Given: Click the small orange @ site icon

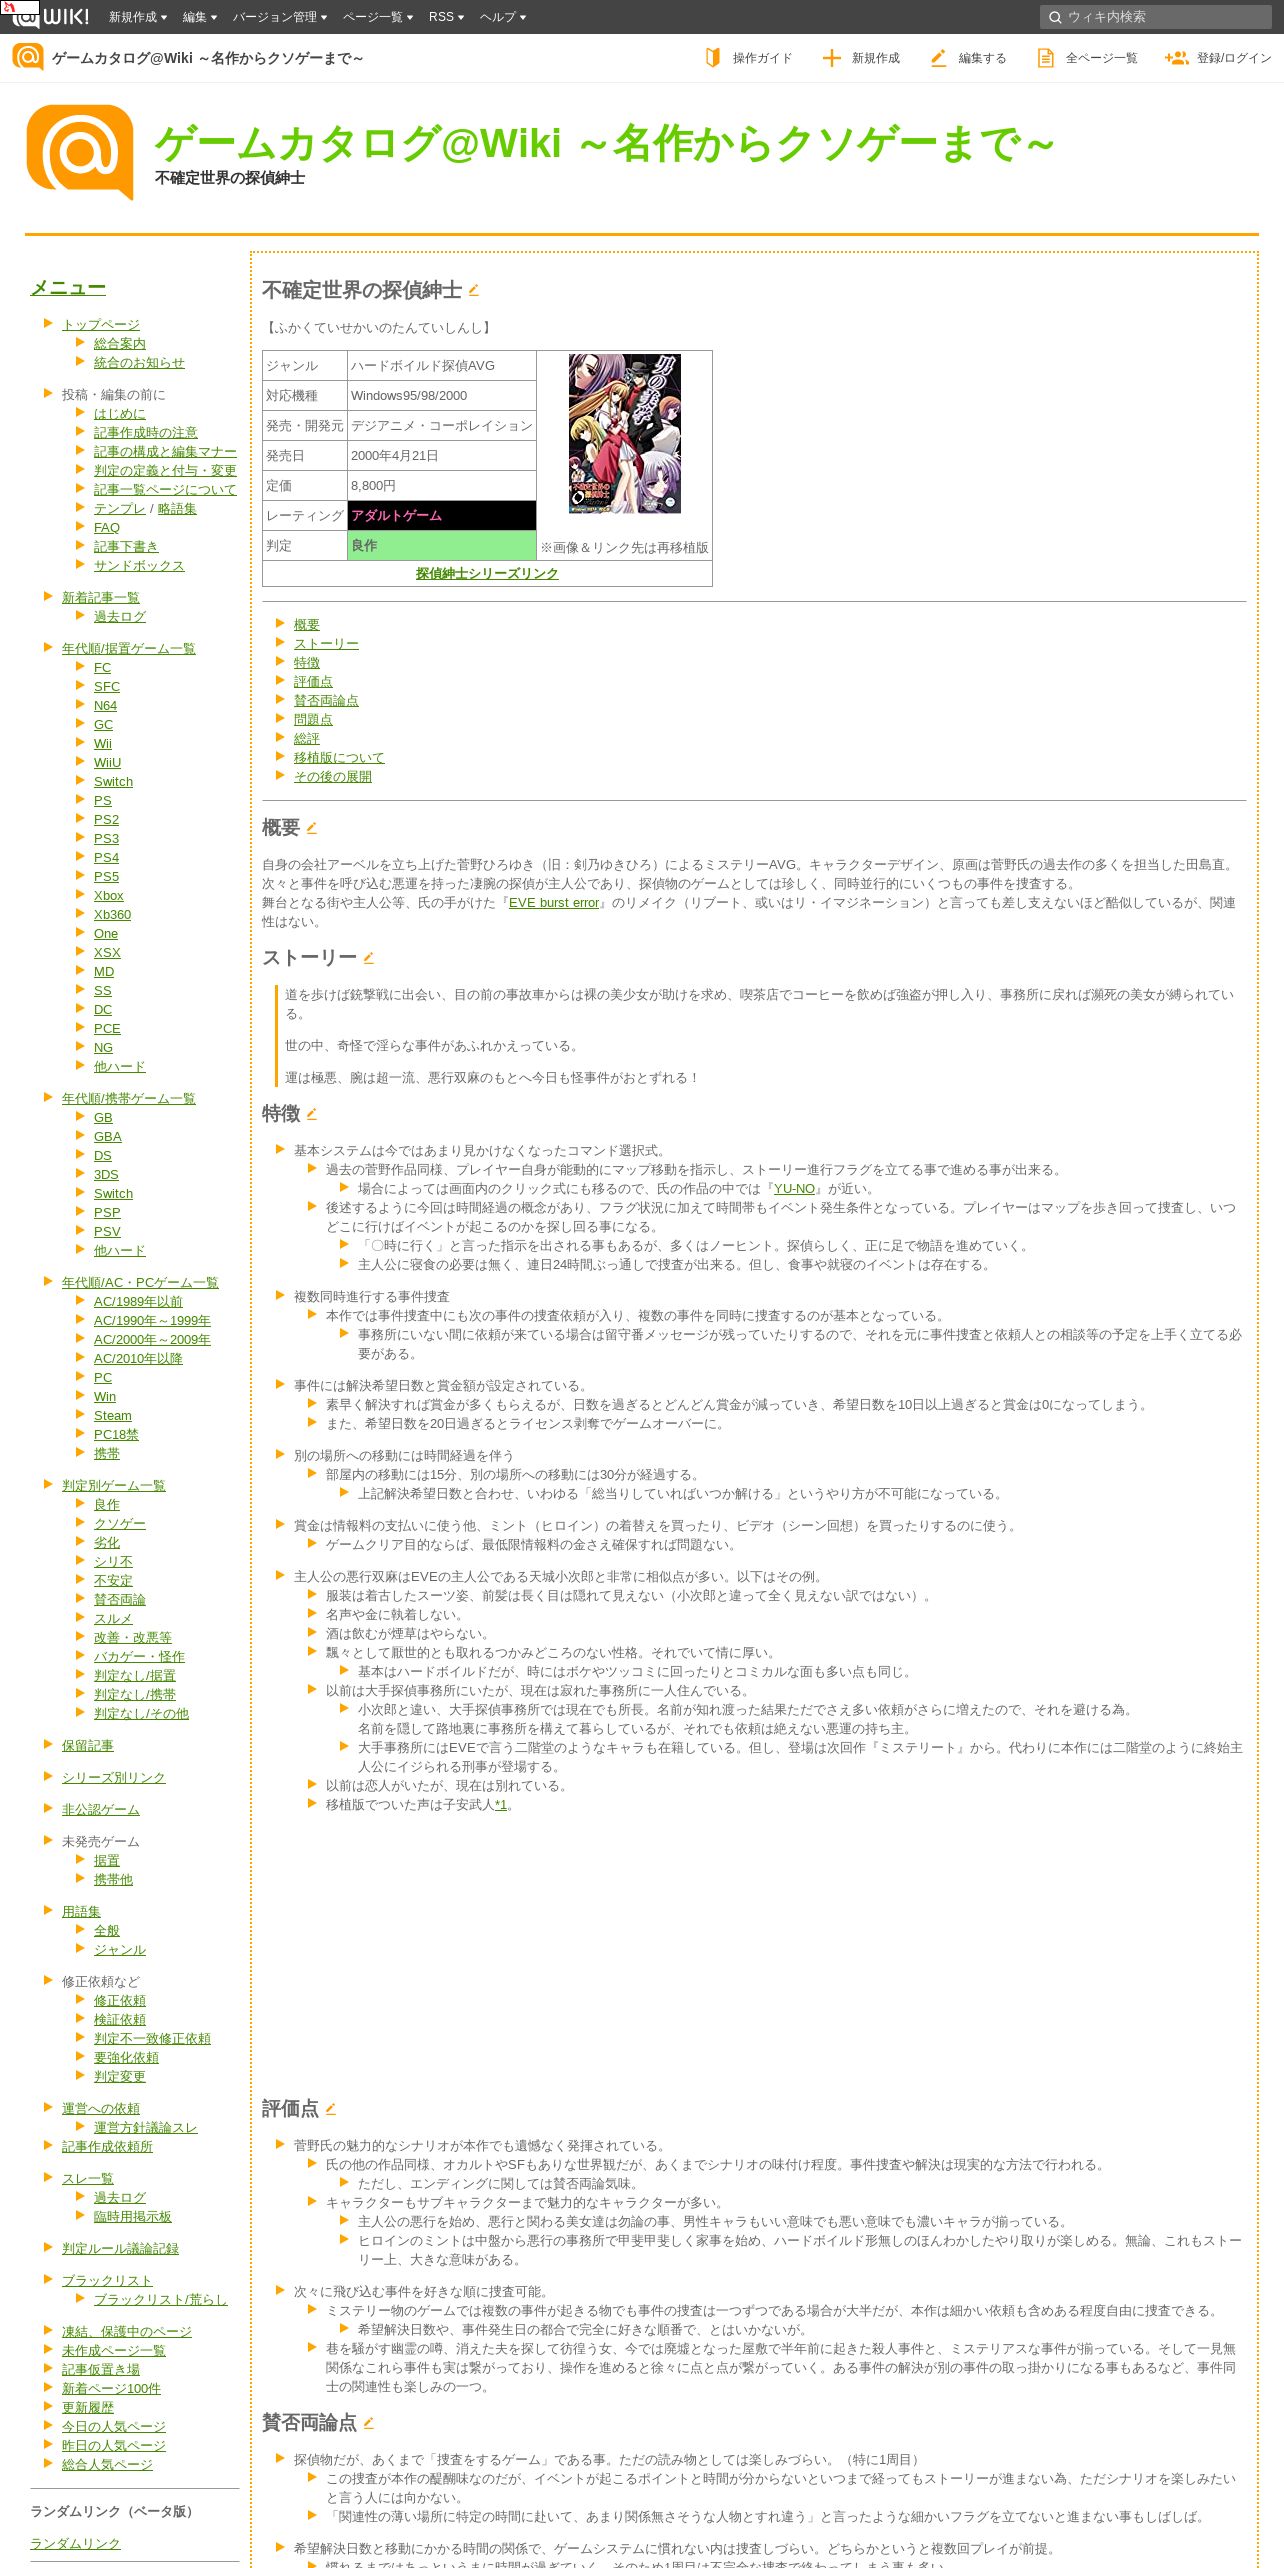Looking at the screenshot, I should point(28,57).
